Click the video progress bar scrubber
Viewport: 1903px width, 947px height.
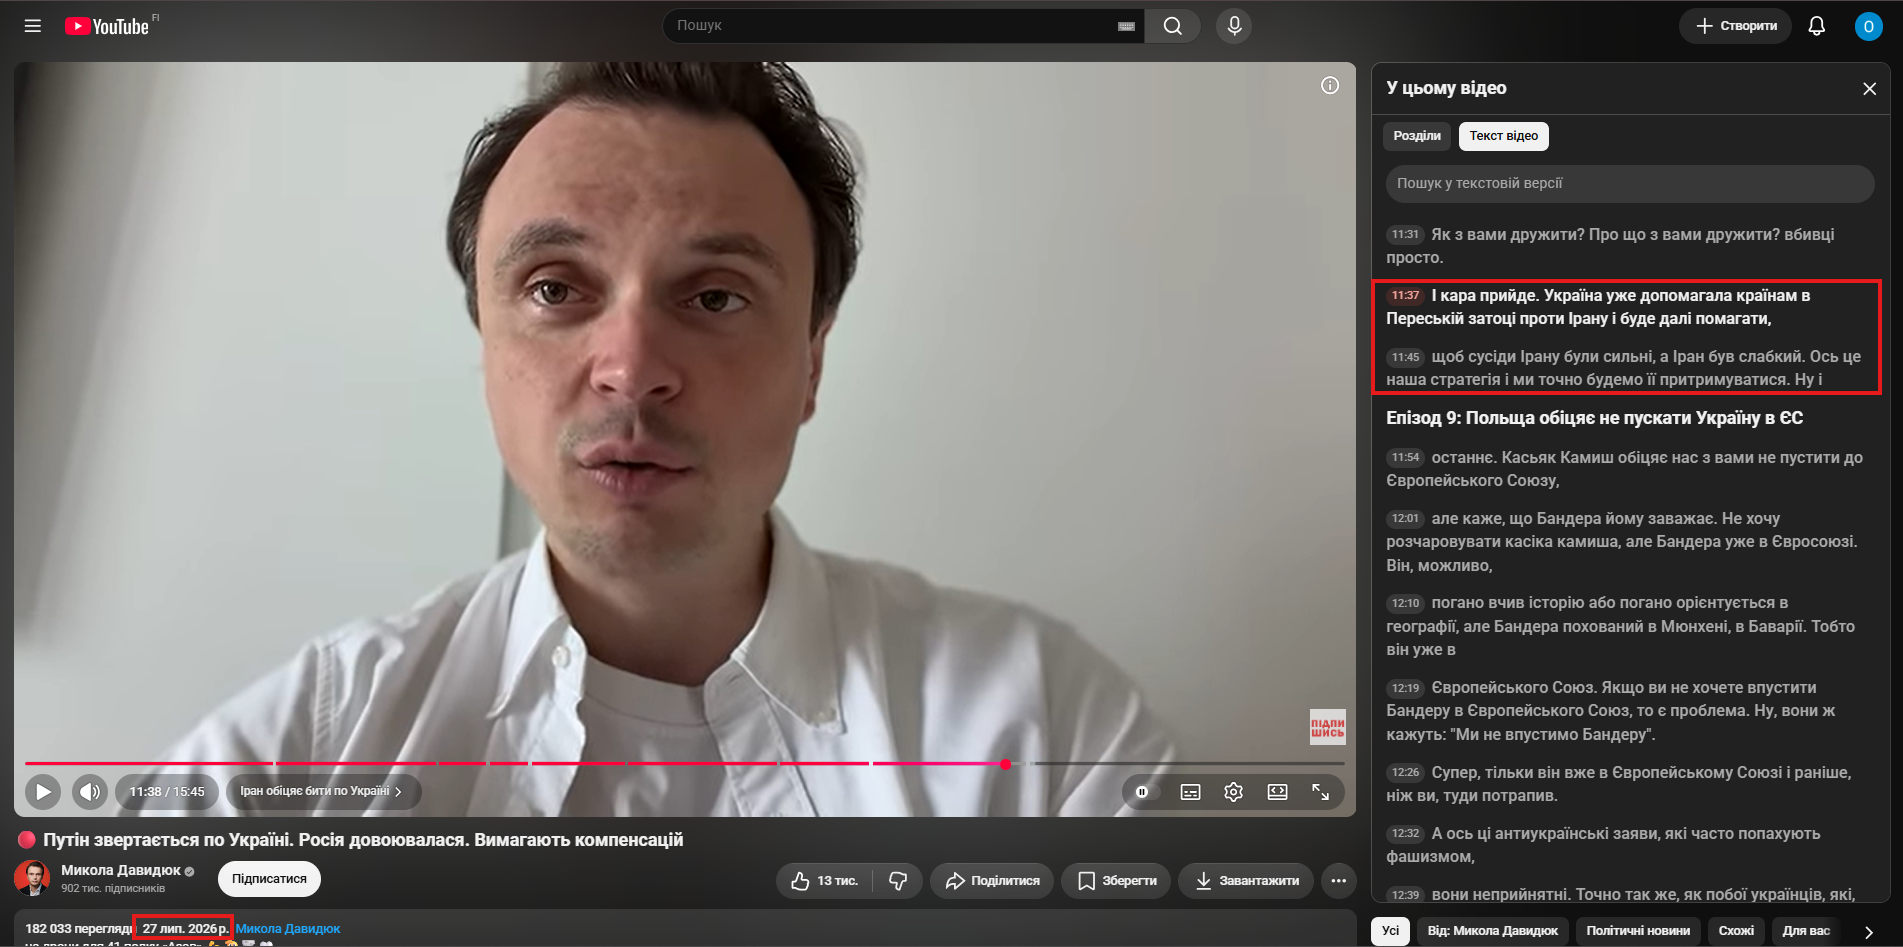[x=1005, y=764]
